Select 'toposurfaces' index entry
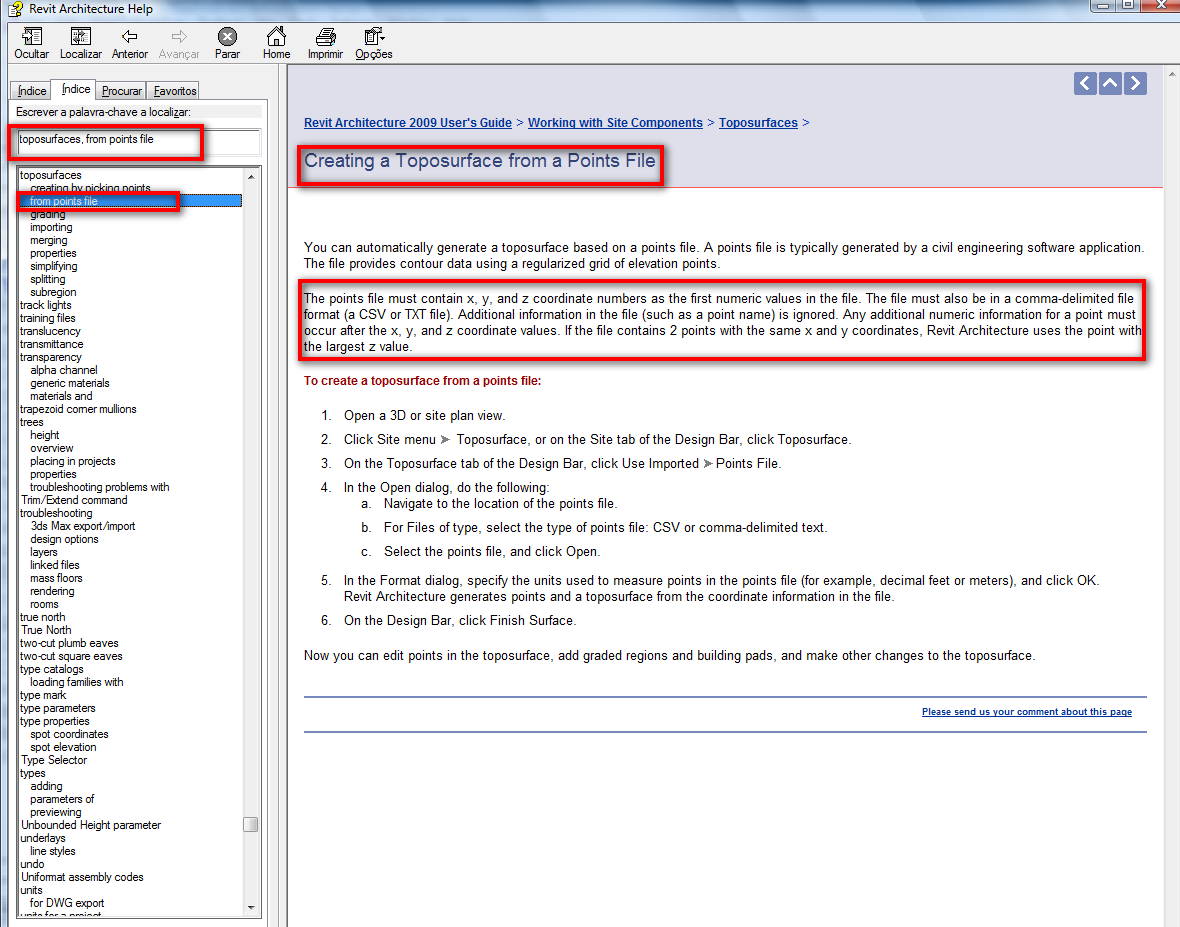The width and height of the screenshot is (1180, 927). coord(50,175)
